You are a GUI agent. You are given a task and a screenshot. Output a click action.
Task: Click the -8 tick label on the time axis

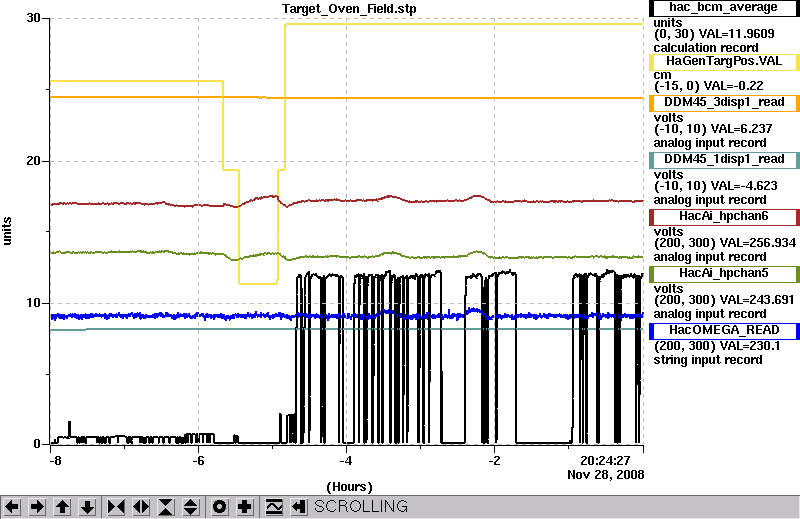pos(55,461)
